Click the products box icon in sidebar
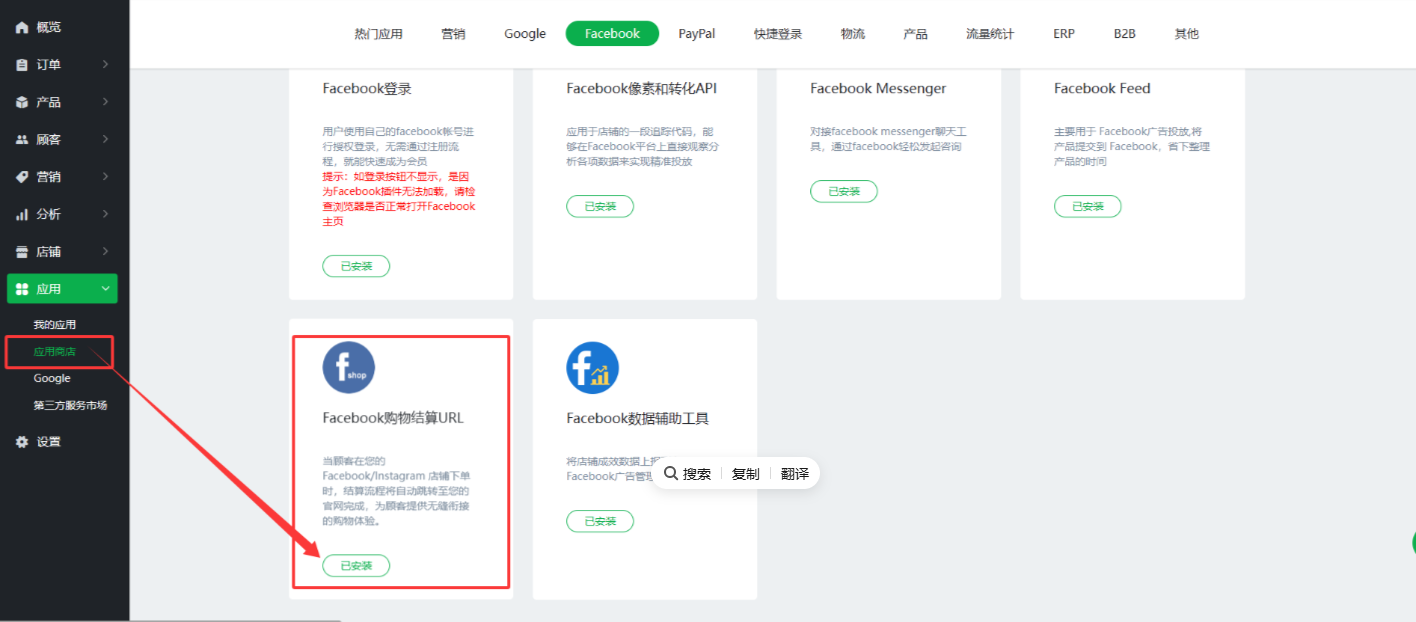 [22, 102]
